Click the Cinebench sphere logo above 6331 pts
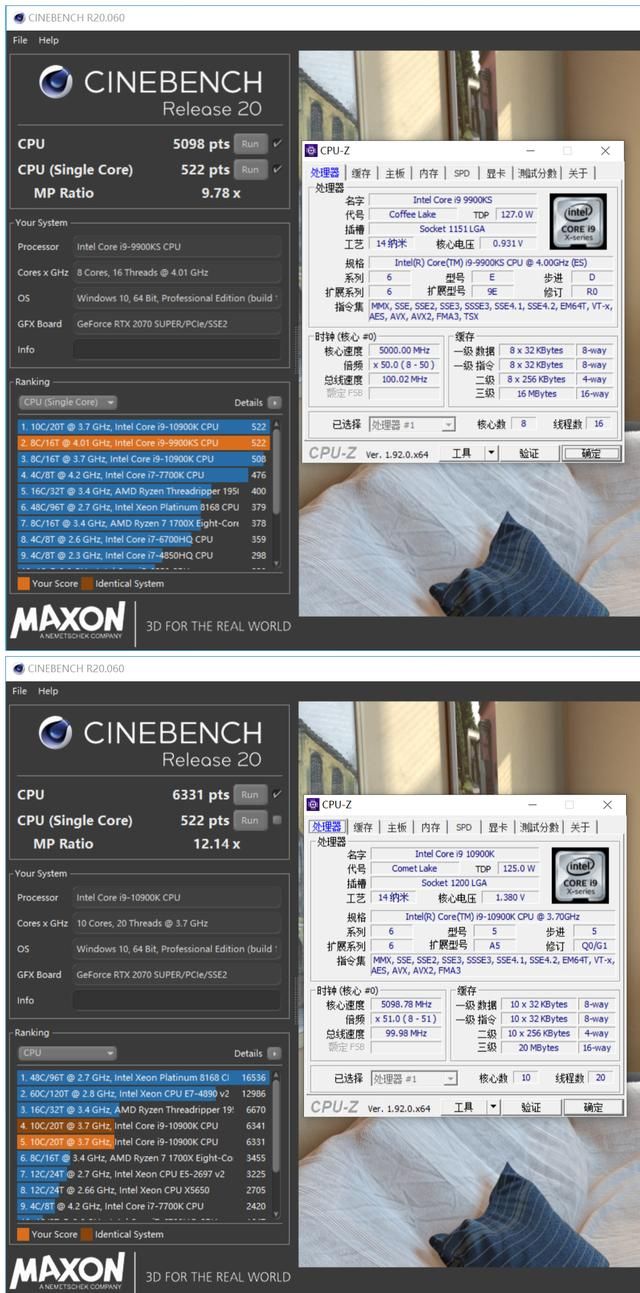This screenshot has width=640, height=1293. coord(55,733)
